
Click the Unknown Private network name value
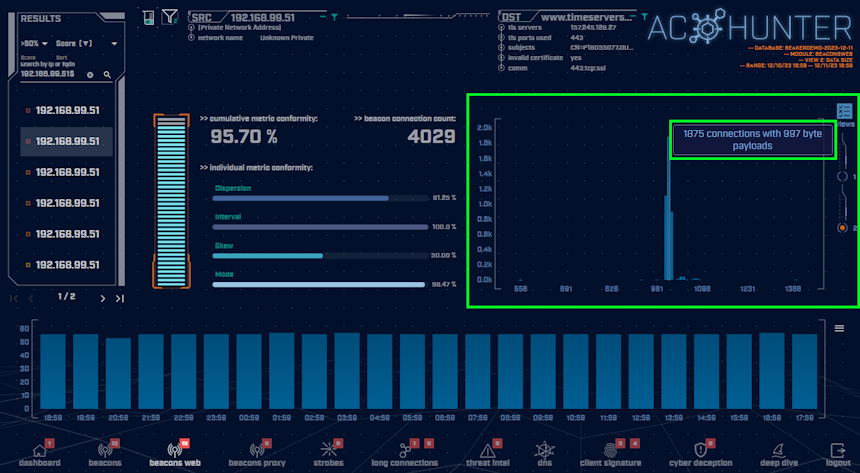coord(287,37)
